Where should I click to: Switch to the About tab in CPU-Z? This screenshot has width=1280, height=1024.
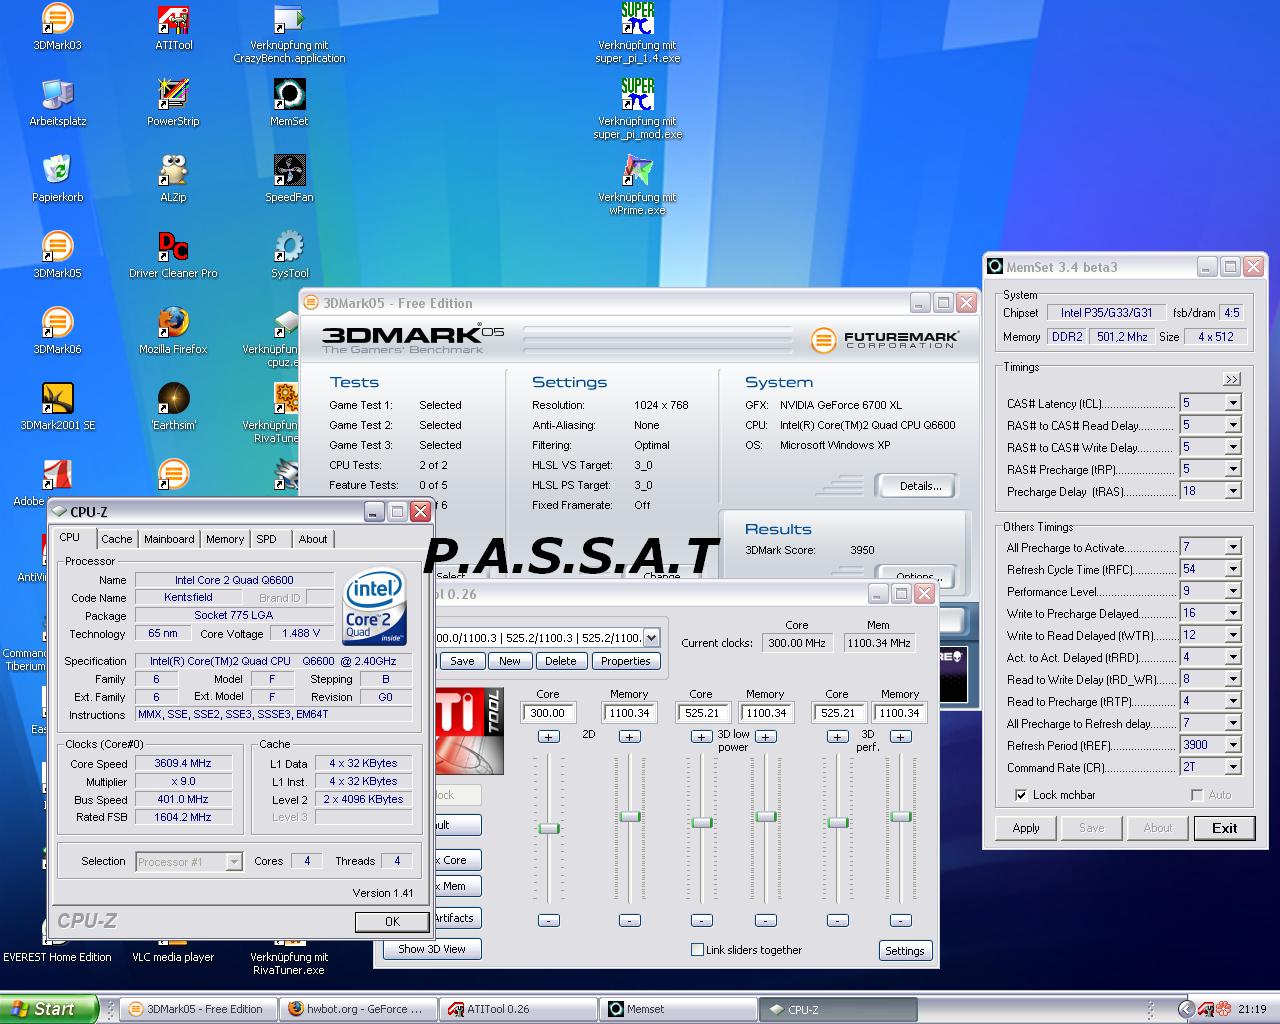313,539
